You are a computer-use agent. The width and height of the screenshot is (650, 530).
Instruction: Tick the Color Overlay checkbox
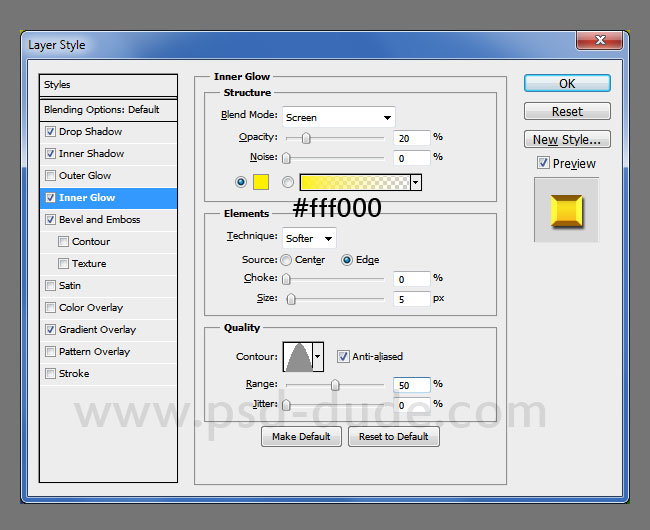tap(50, 307)
